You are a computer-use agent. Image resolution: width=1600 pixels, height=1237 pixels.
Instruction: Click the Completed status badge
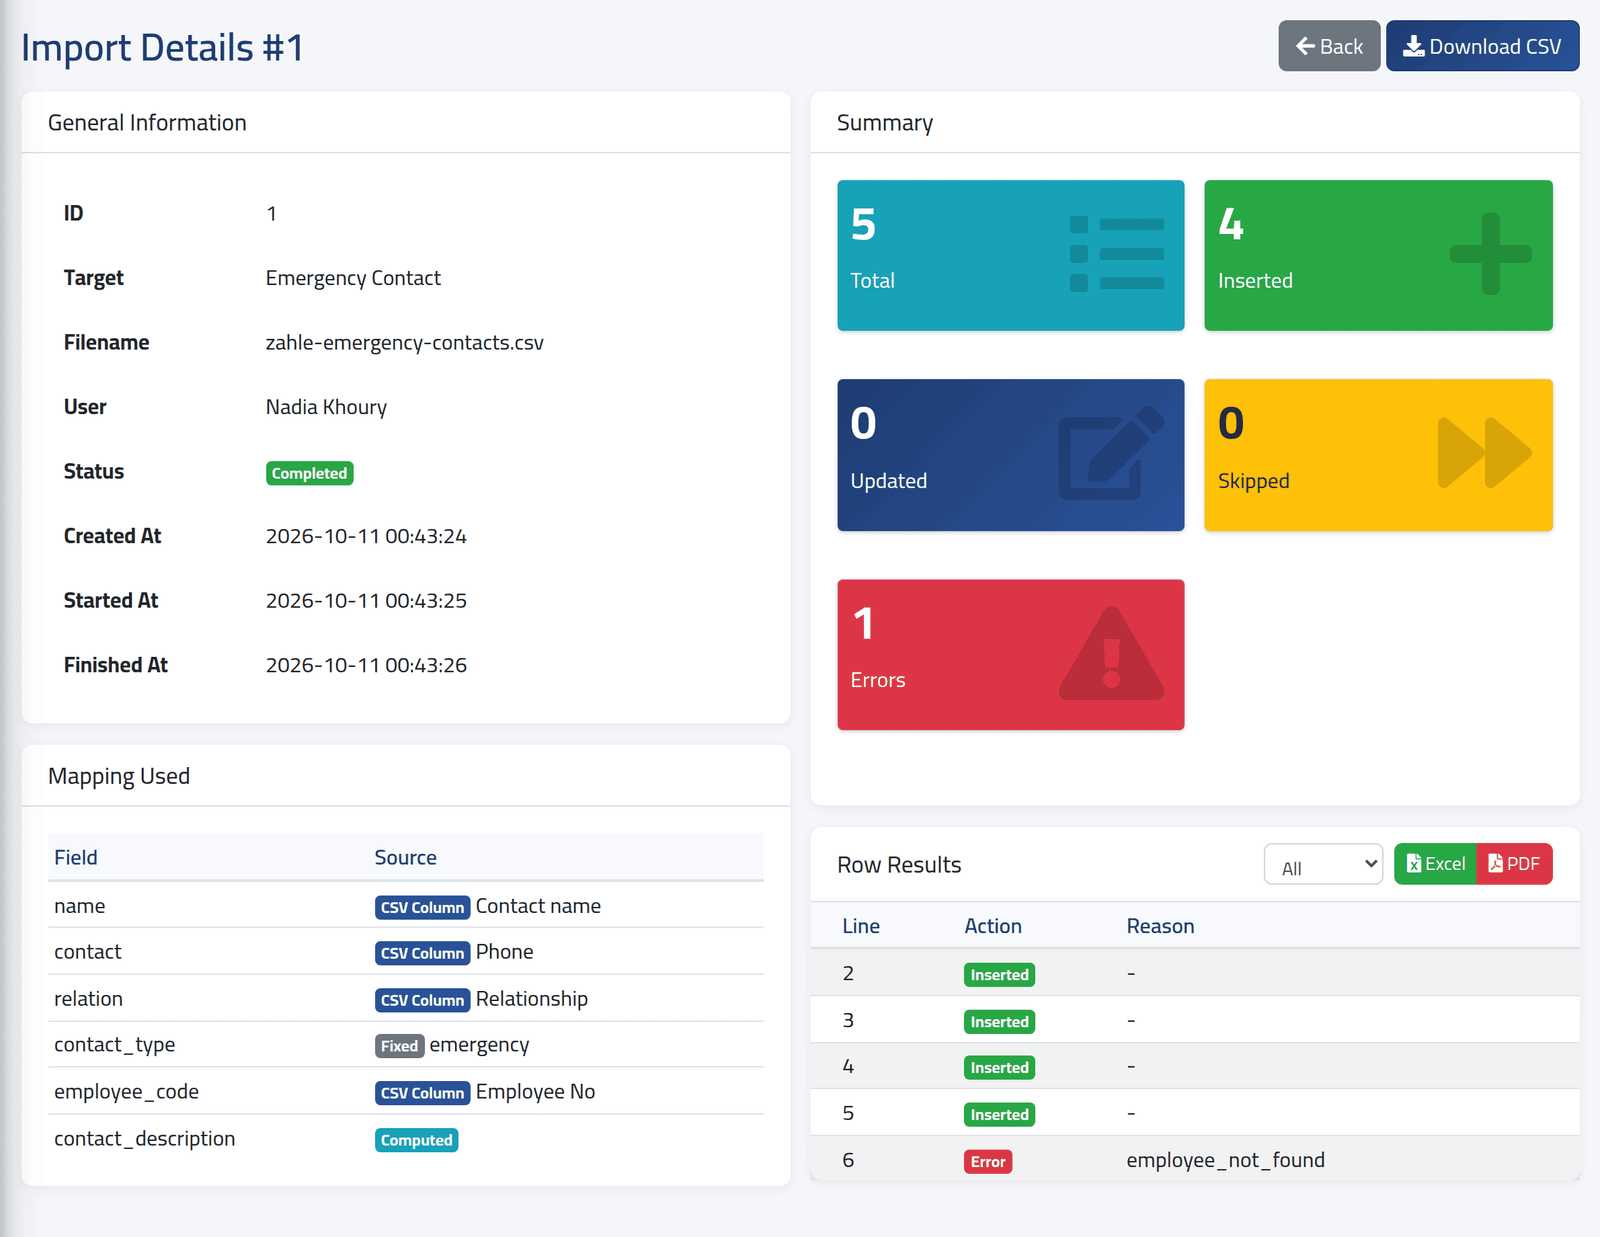[x=309, y=473]
